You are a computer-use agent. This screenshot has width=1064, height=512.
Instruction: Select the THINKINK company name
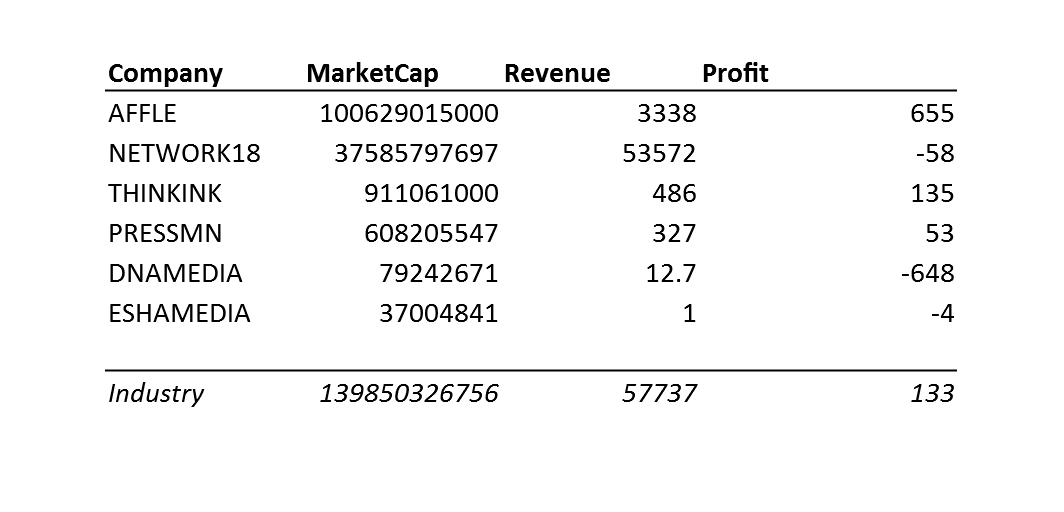165,193
